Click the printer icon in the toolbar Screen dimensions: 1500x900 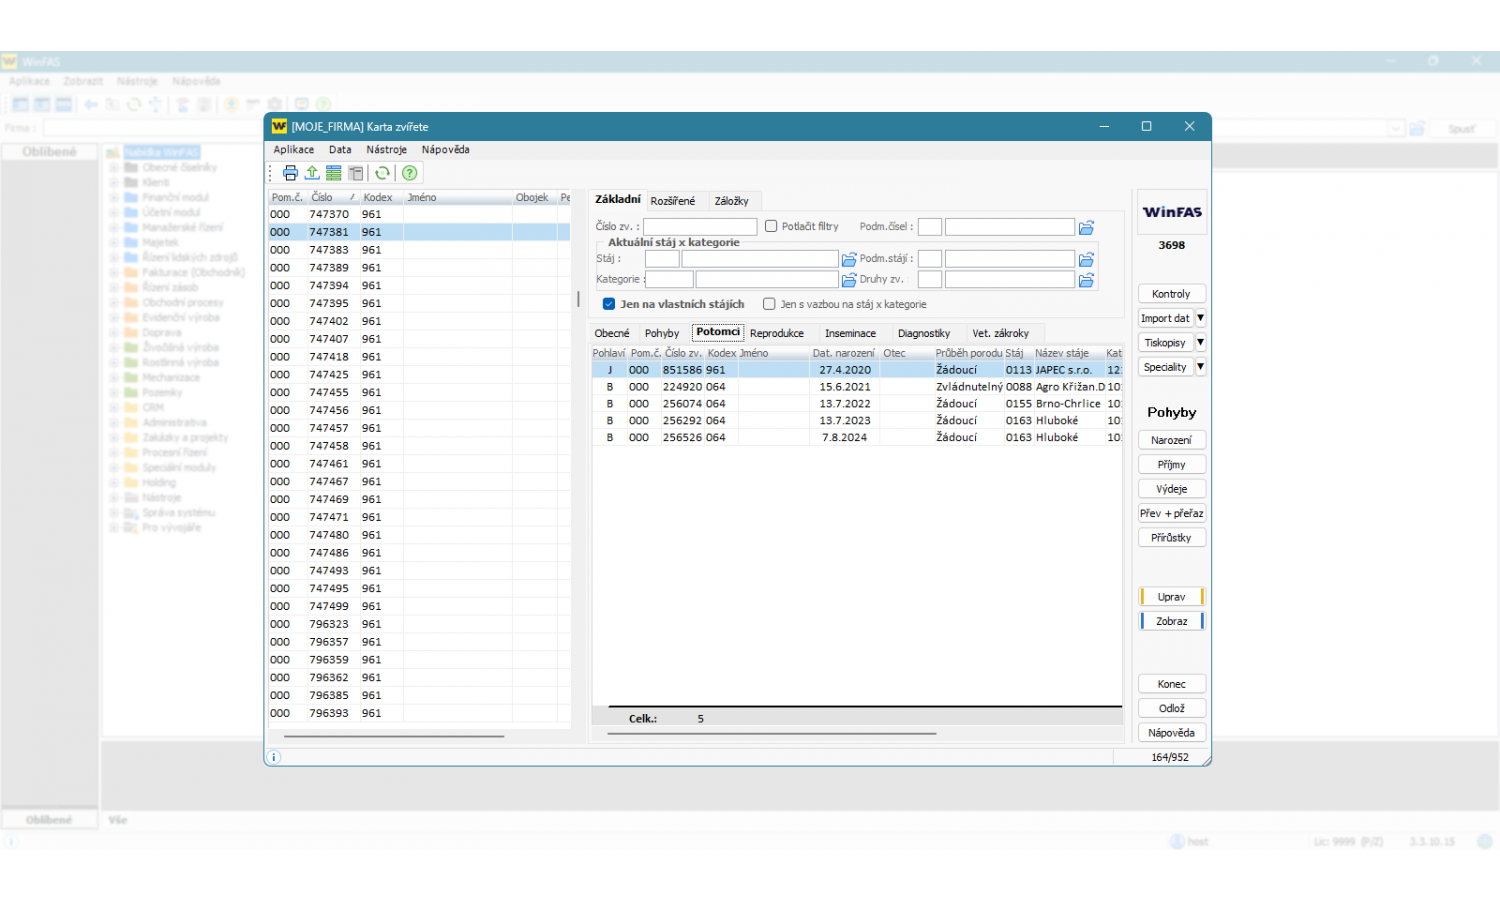pyautogui.click(x=290, y=173)
